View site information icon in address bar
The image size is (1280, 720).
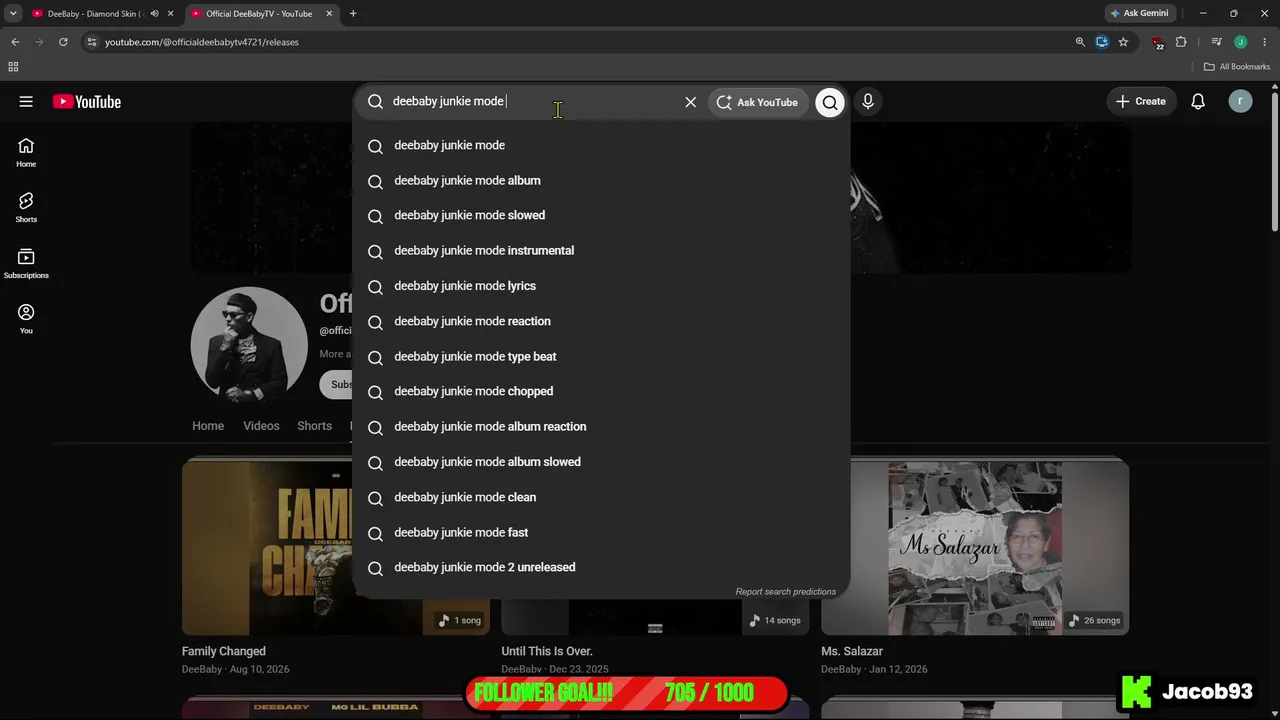click(91, 42)
